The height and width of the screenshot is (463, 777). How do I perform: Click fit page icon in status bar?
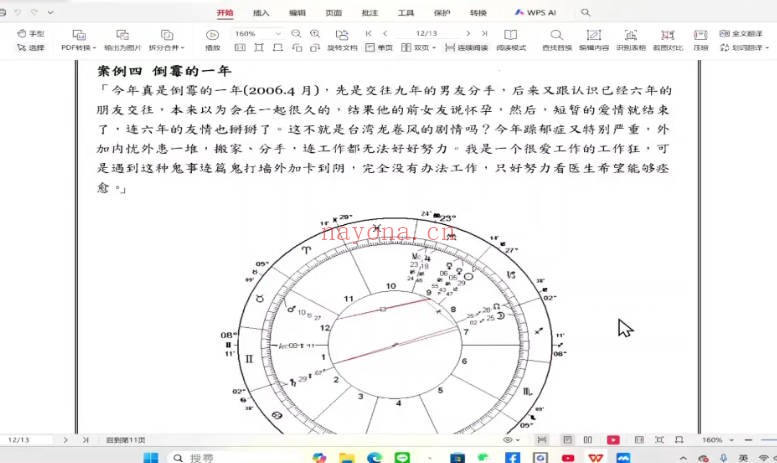[x=659, y=440]
